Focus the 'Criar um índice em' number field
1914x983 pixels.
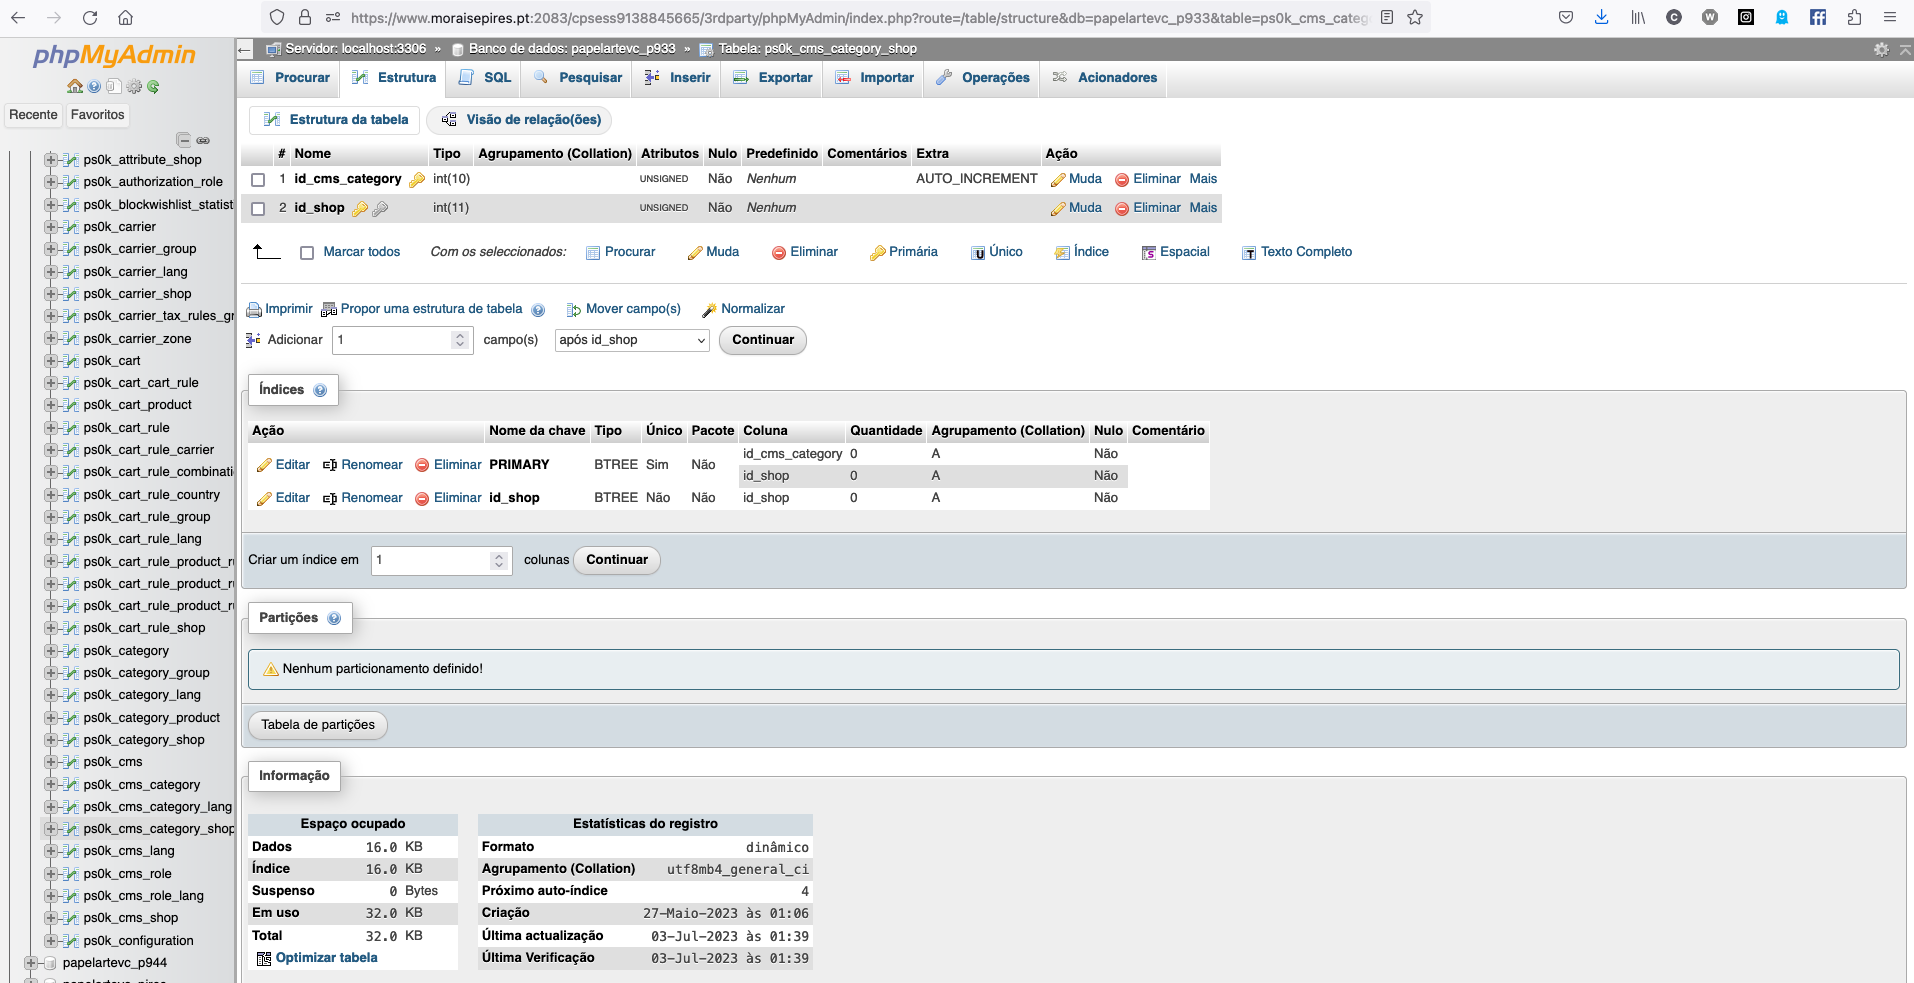441,560
